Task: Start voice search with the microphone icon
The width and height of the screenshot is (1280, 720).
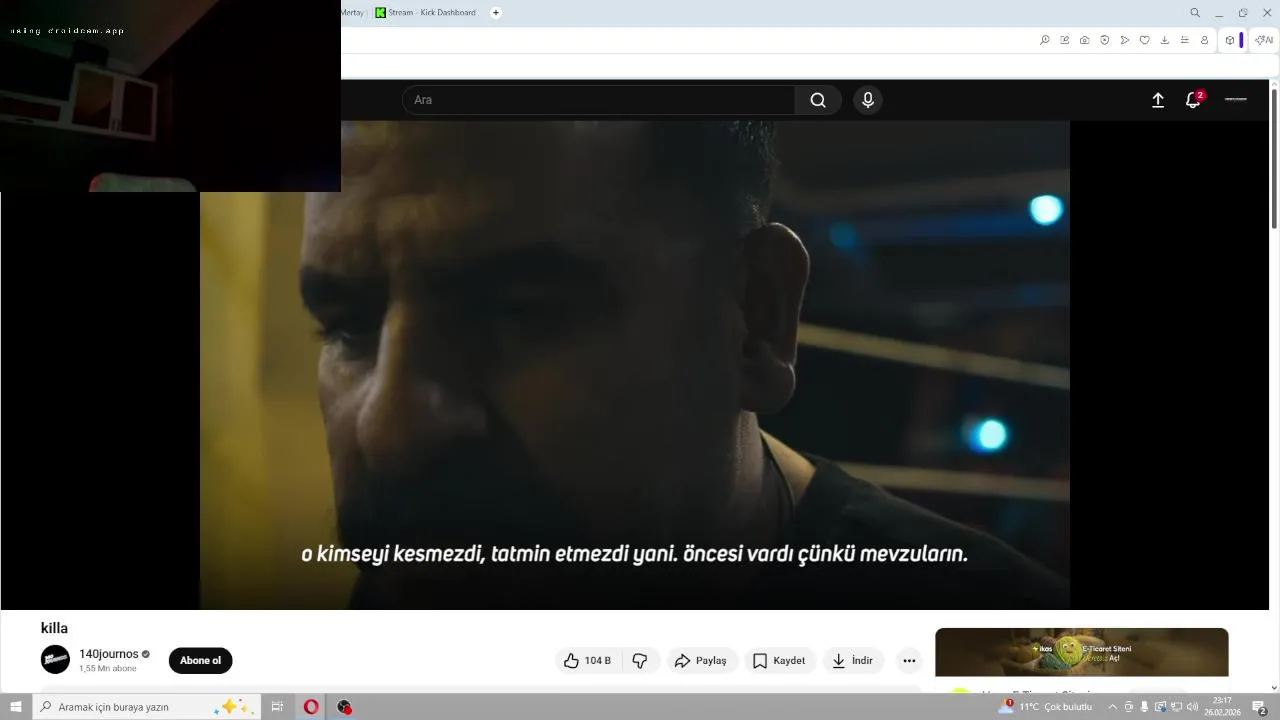Action: (x=868, y=100)
